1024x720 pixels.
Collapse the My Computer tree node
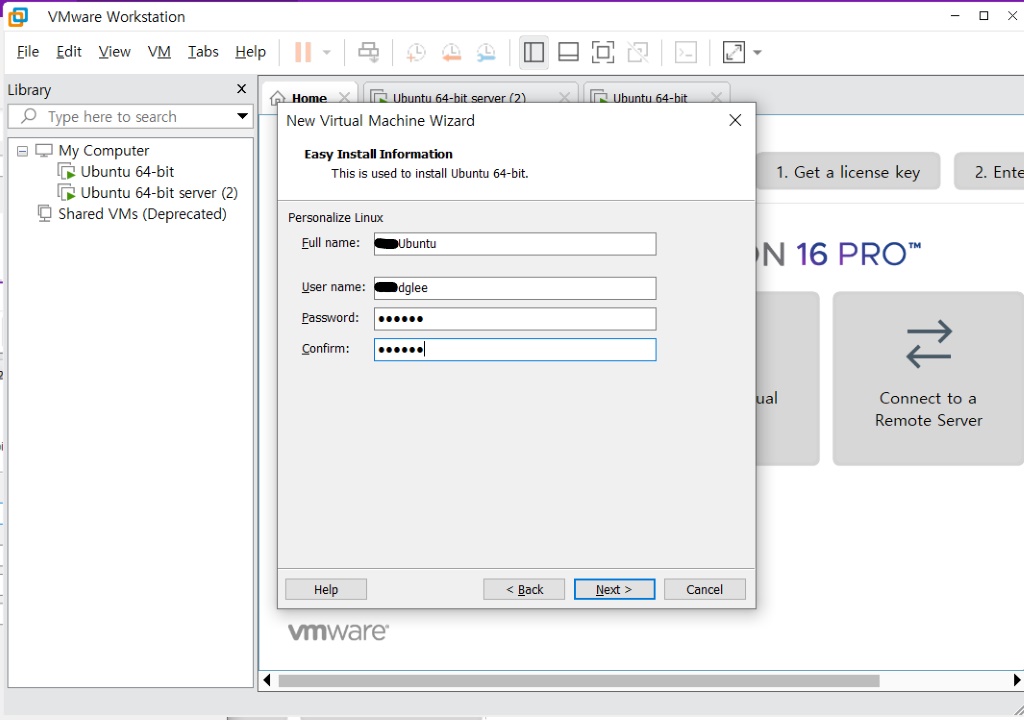point(22,151)
